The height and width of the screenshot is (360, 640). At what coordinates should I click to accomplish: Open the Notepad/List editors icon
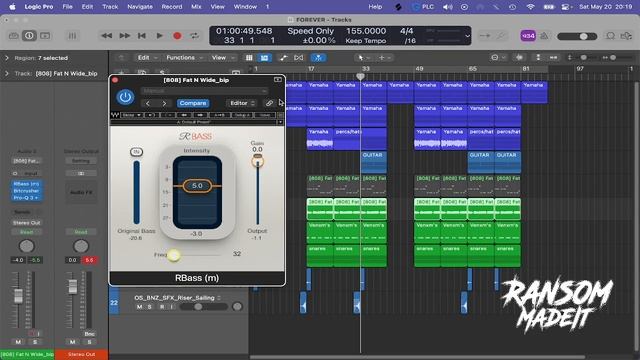[x=610, y=36]
